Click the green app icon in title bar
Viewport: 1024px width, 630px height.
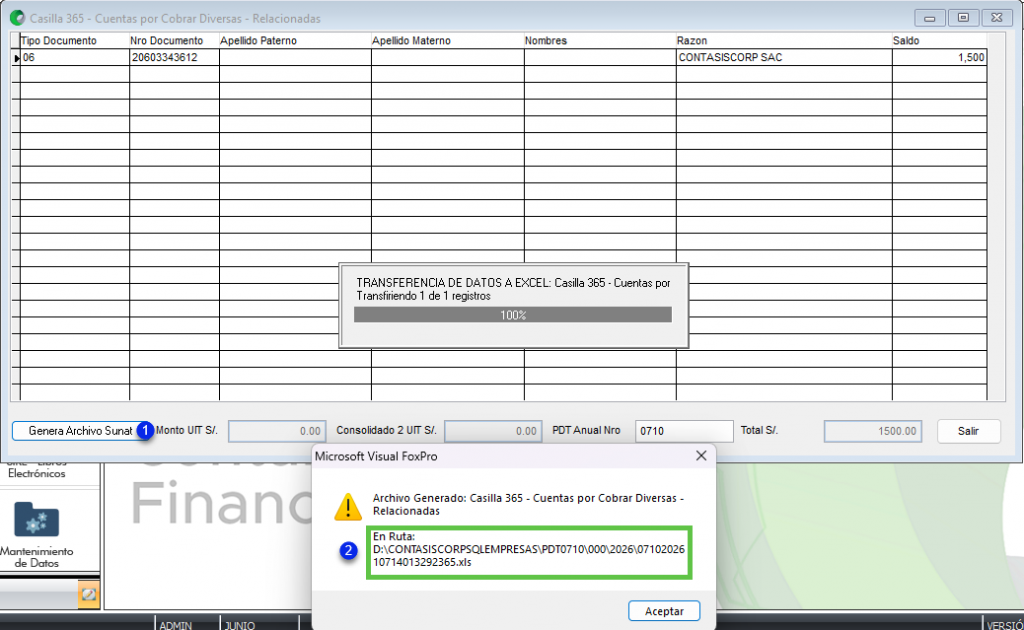pos(18,18)
